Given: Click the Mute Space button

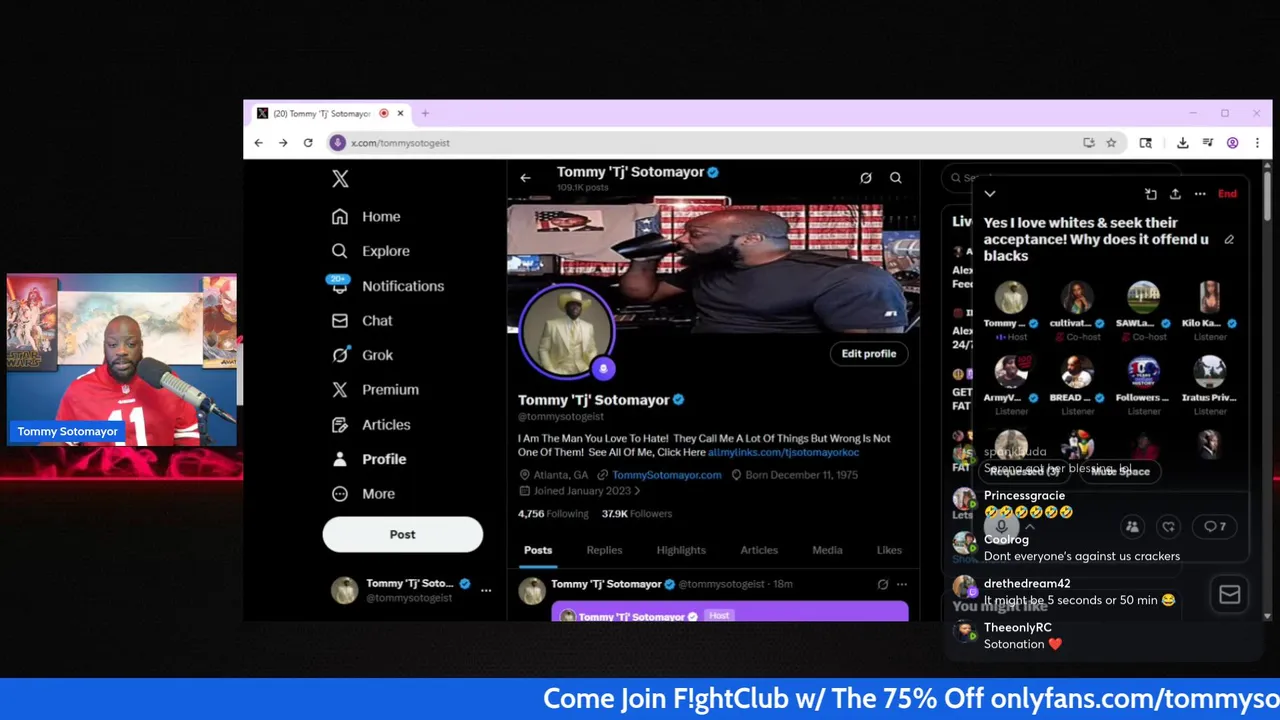Looking at the screenshot, I should click(1120, 471).
